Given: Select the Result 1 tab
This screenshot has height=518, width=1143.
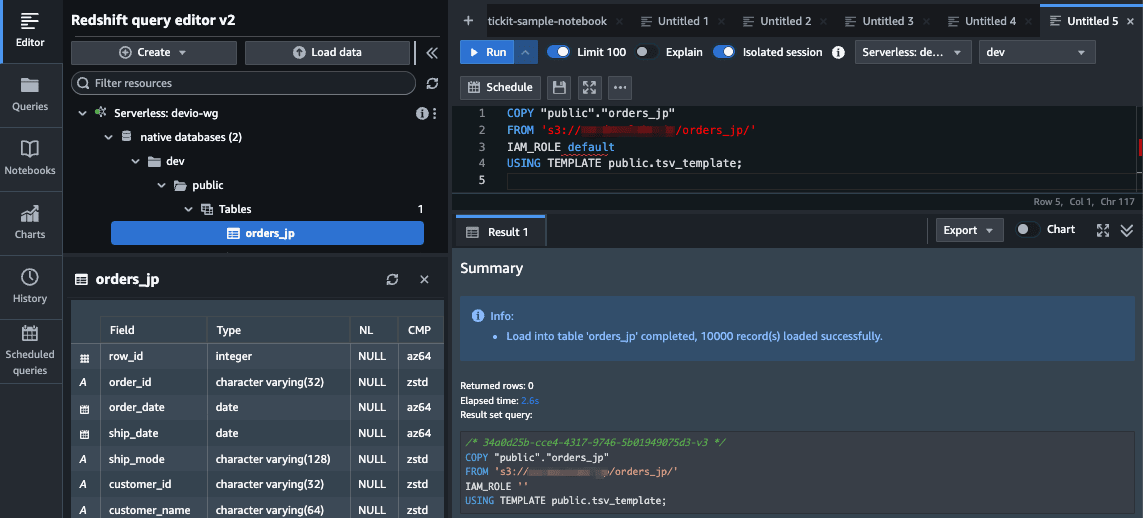Looking at the screenshot, I should point(500,232).
